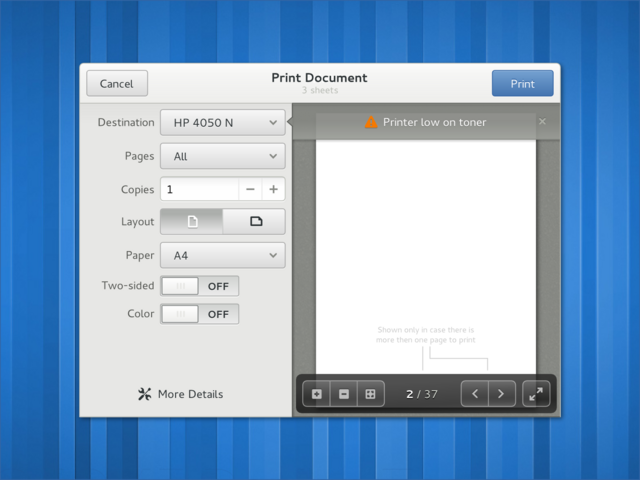Image resolution: width=640 pixels, height=480 pixels.
Task: Select landscape page layout
Action: [254, 222]
